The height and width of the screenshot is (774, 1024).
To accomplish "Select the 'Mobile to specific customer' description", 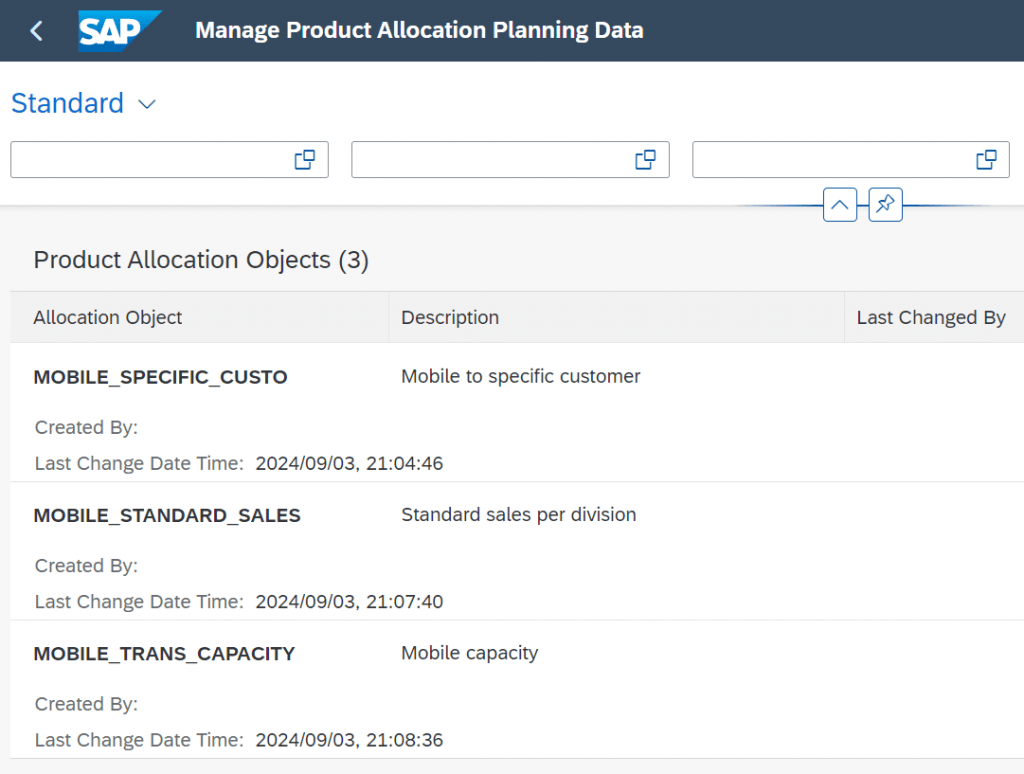I will coord(520,376).
